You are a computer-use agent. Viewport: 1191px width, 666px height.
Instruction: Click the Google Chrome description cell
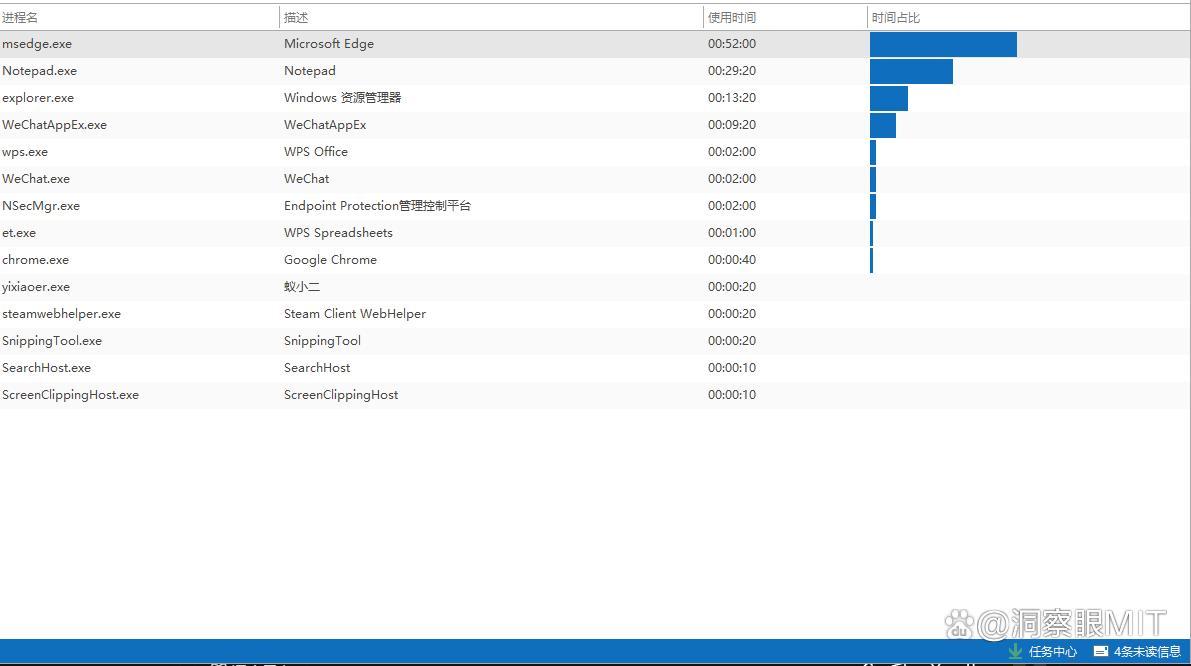click(330, 260)
